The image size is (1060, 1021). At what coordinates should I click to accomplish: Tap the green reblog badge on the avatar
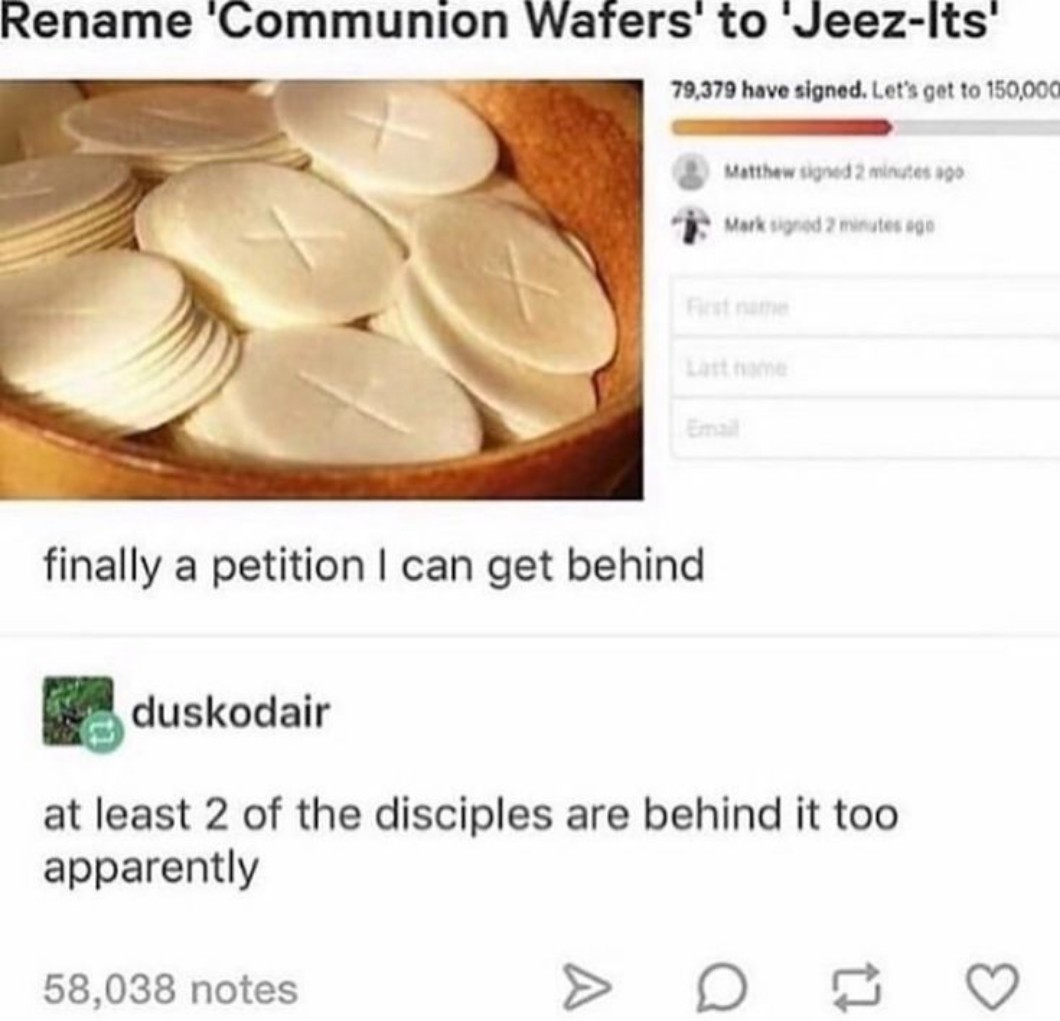[104, 732]
